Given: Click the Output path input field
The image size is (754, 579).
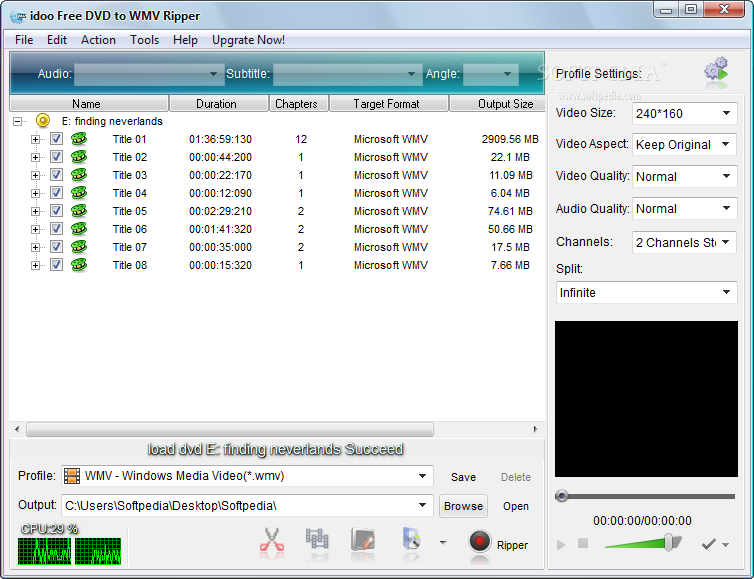Looking at the screenshot, I should pyautogui.click(x=247, y=506).
